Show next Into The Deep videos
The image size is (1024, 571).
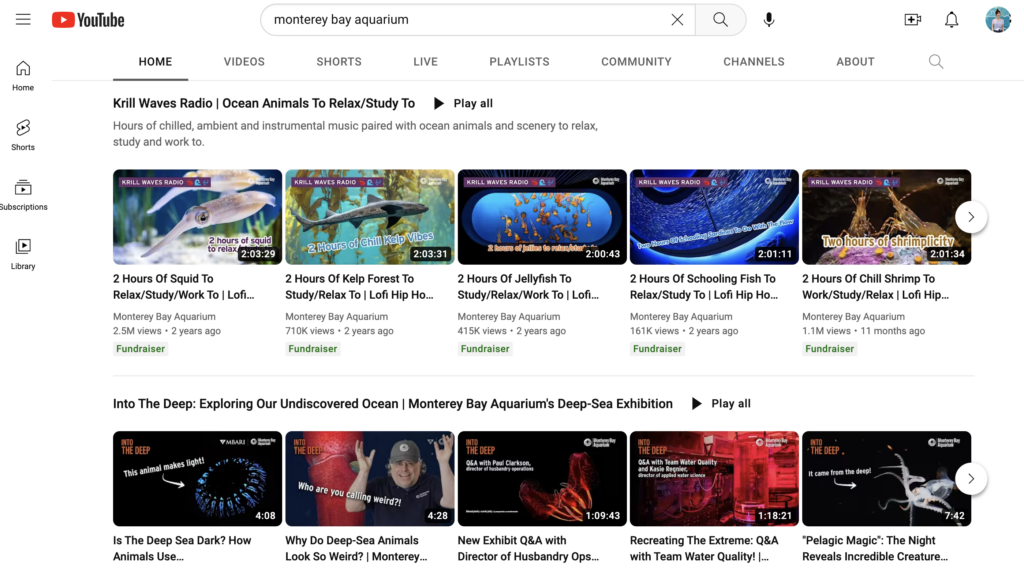coord(971,479)
